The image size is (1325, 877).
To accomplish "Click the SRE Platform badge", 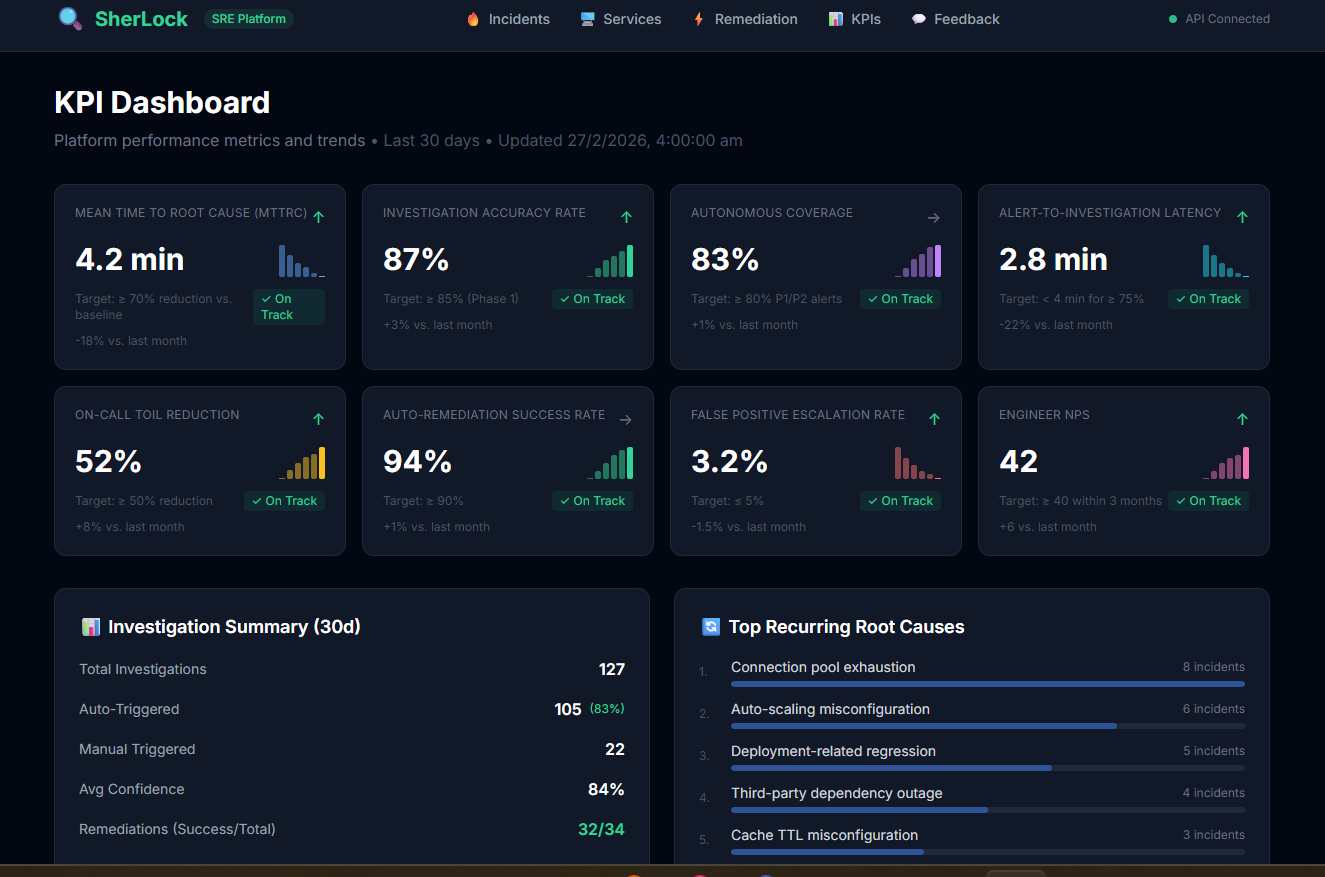I will pyautogui.click(x=249, y=19).
